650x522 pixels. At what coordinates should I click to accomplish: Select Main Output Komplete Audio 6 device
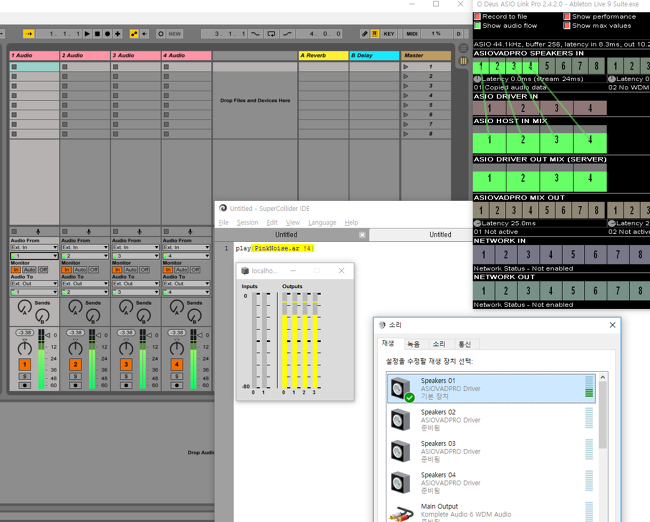click(491, 512)
